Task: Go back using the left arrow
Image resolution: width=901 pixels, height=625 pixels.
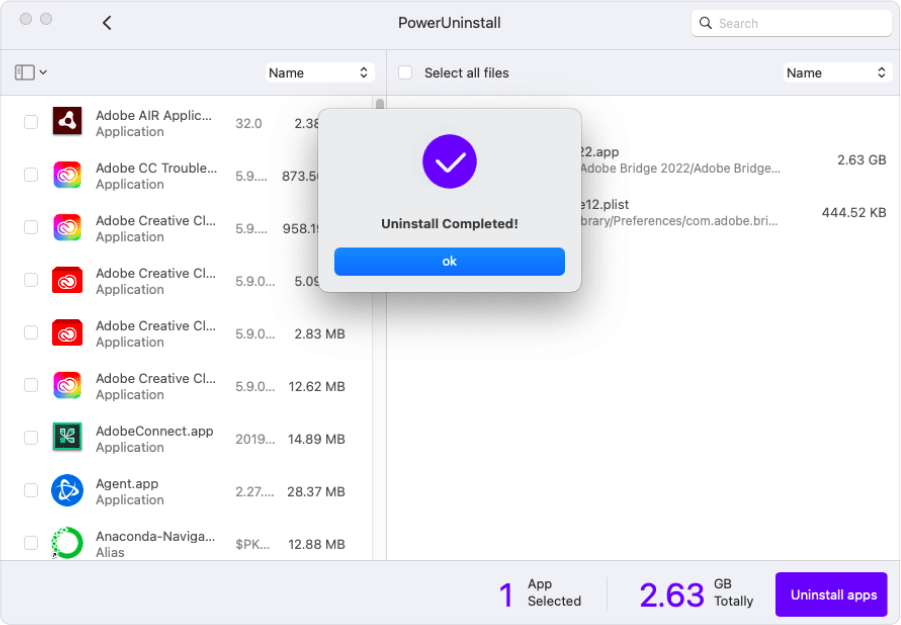Action: click(107, 23)
